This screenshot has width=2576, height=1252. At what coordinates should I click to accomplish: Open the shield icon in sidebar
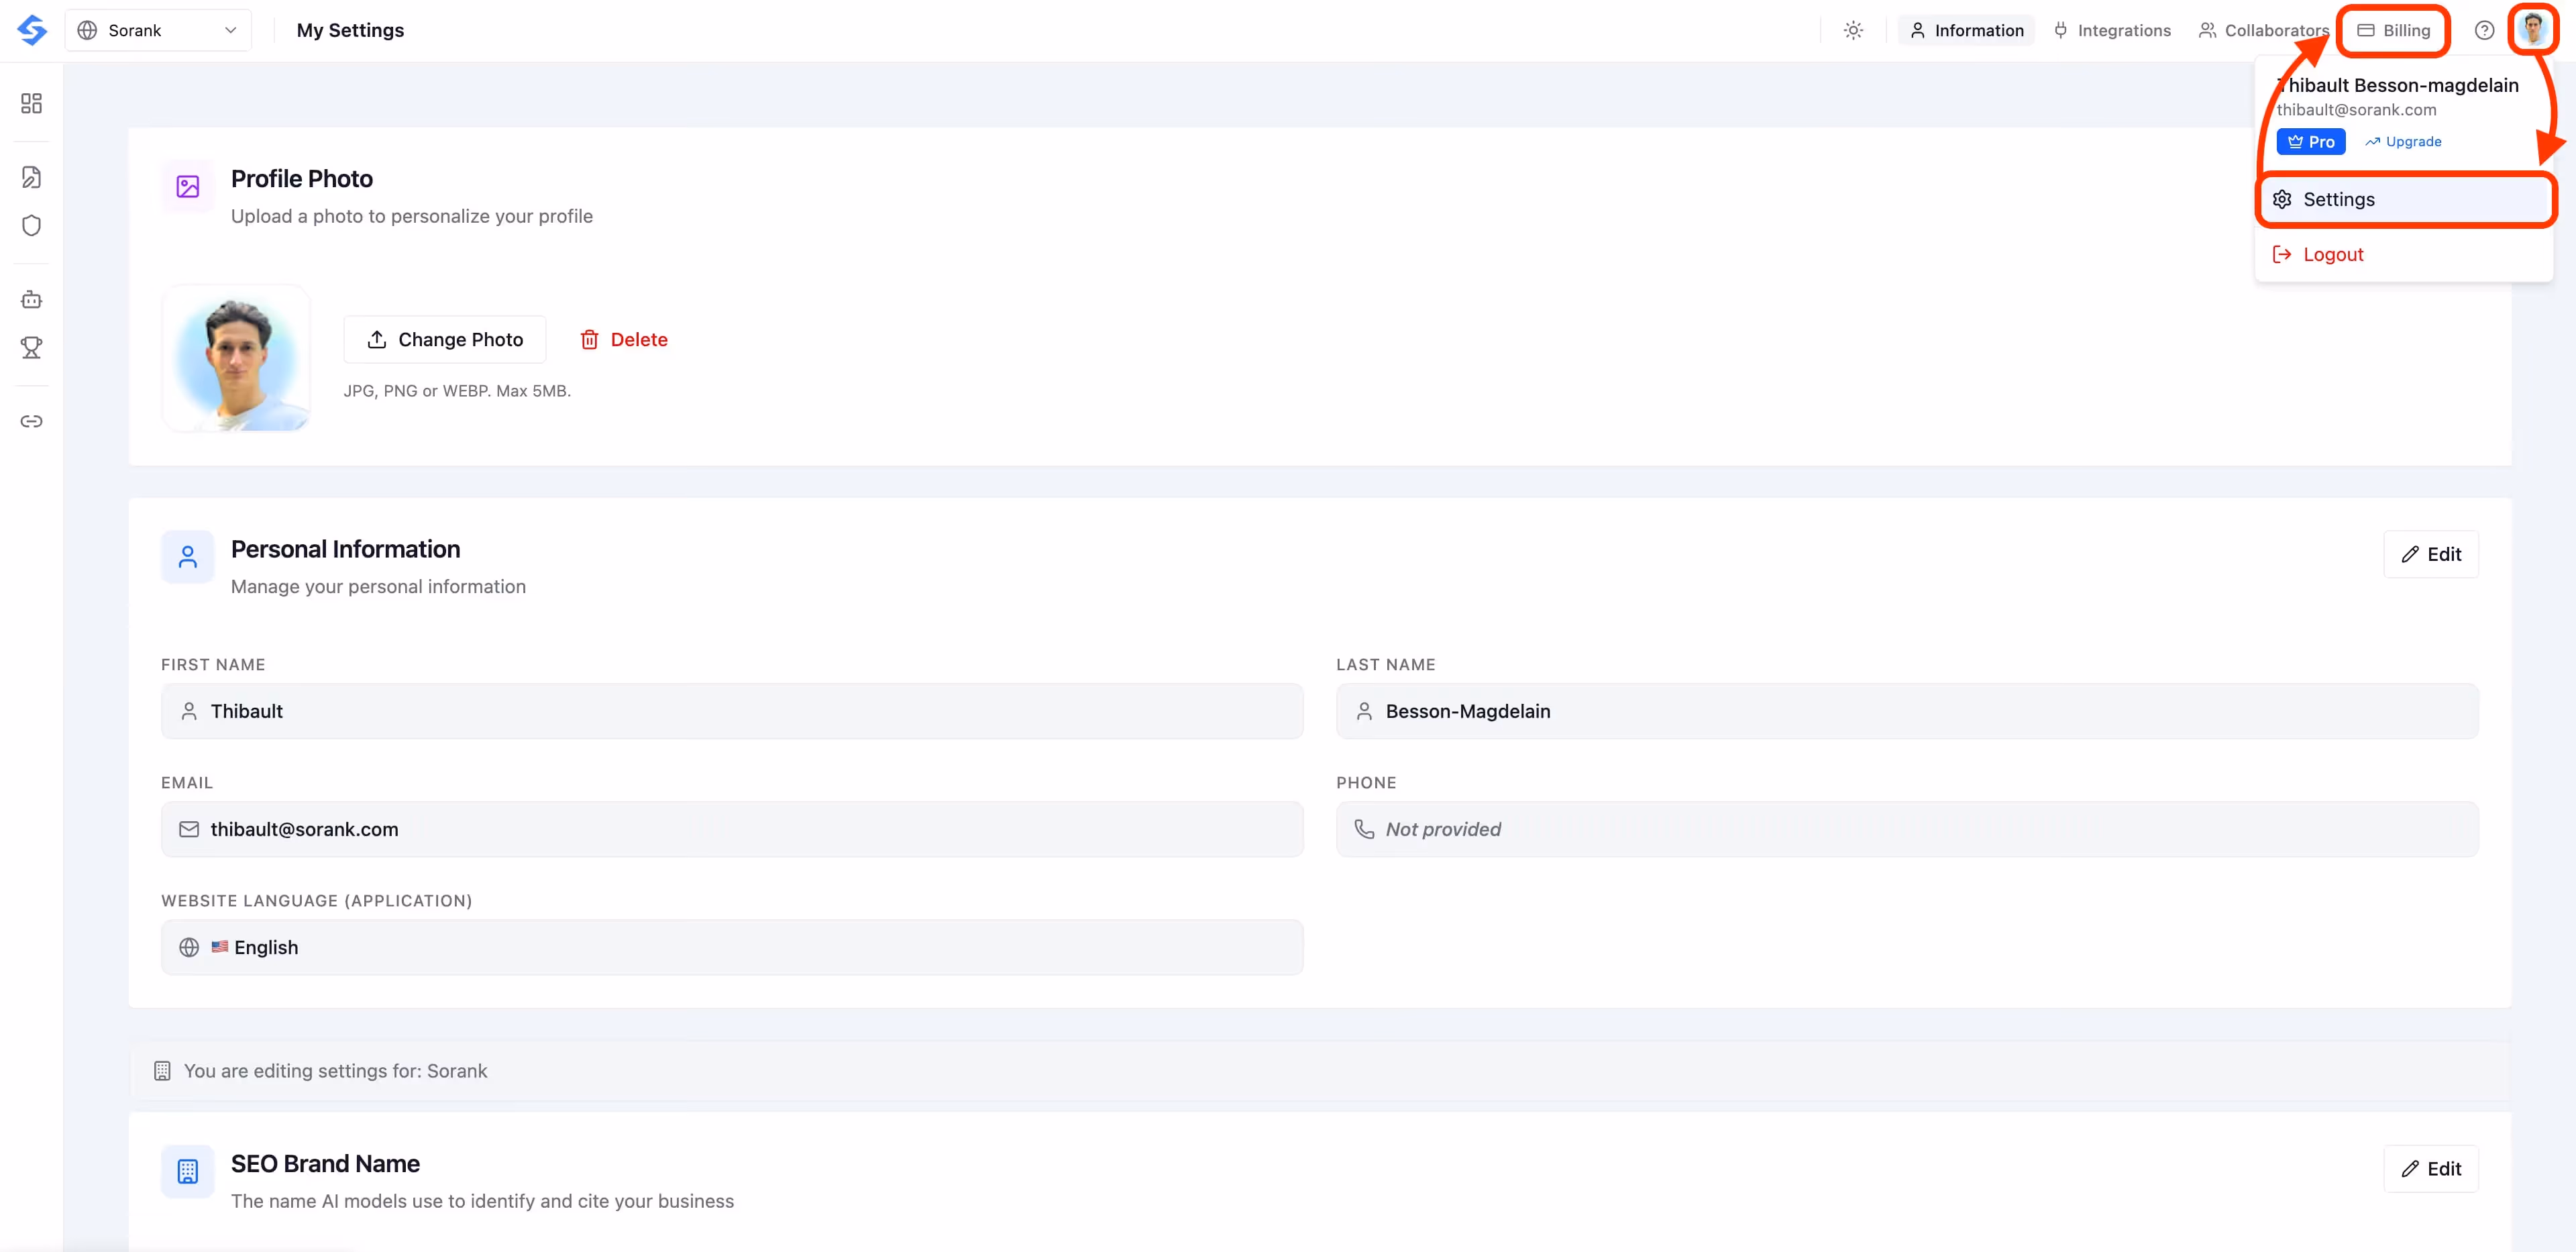click(31, 225)
